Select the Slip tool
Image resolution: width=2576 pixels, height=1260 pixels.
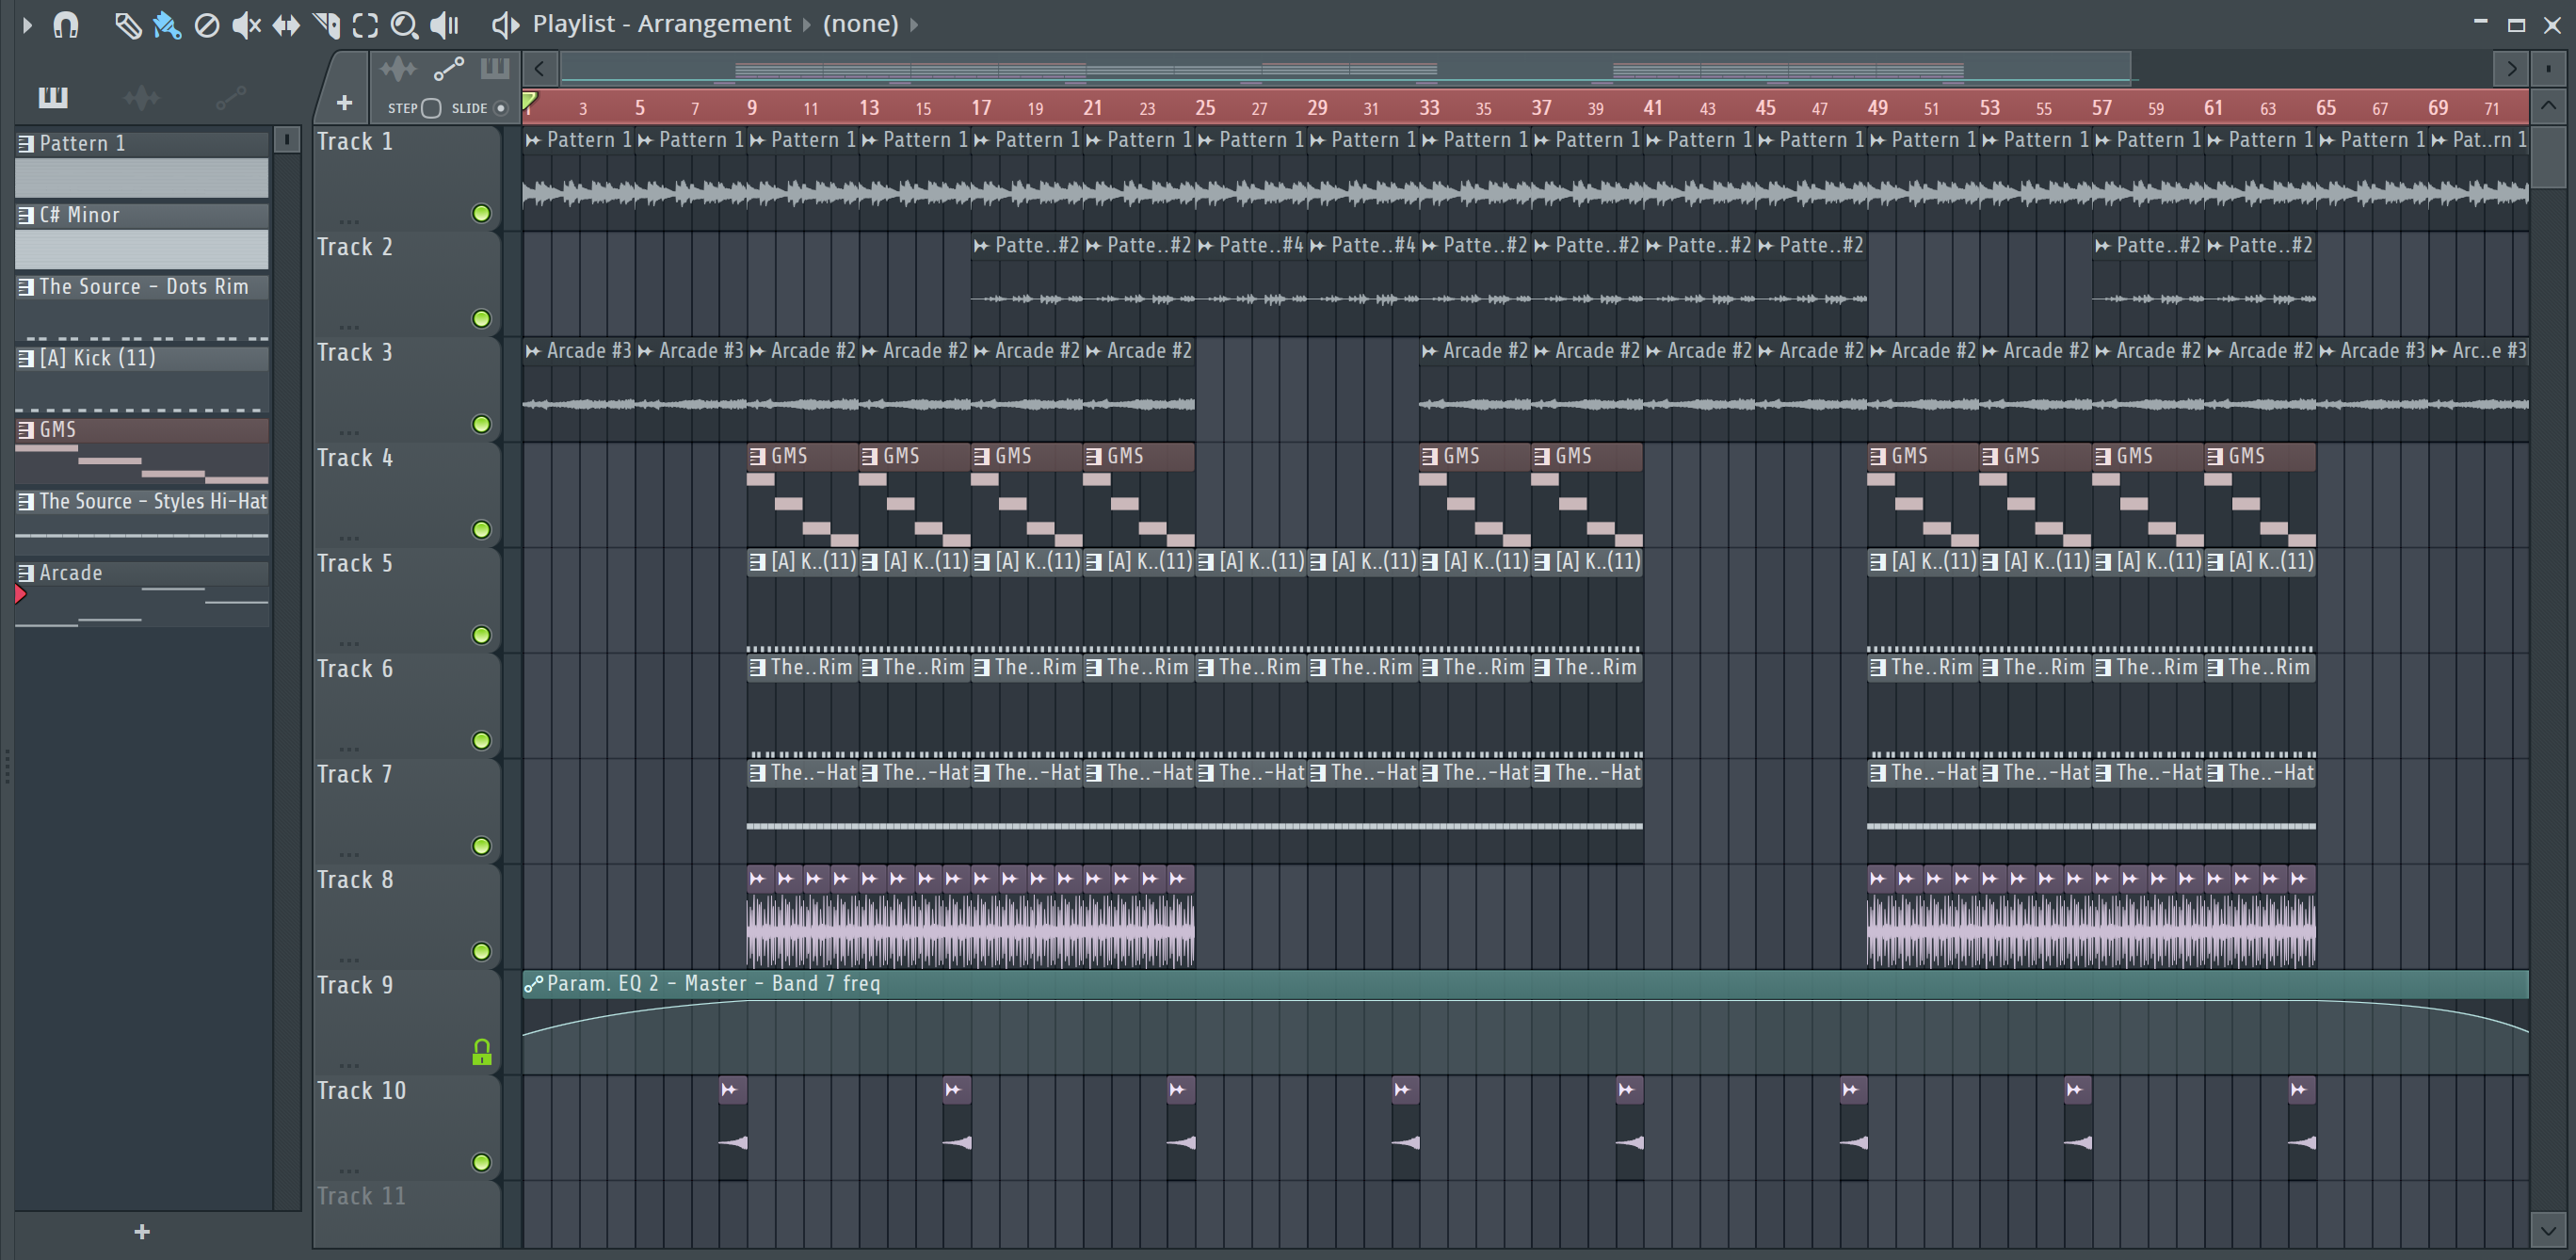(x=286, y=25)
